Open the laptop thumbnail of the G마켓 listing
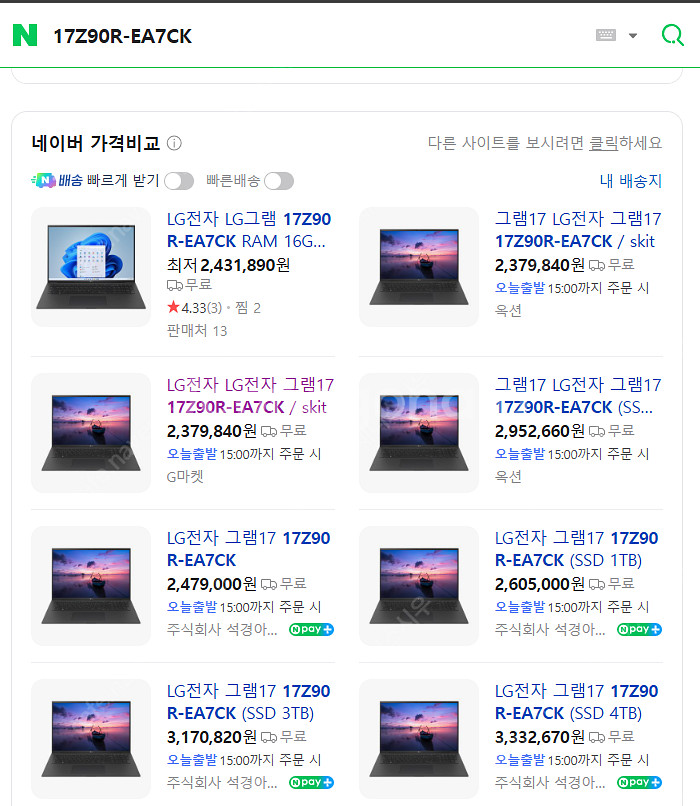Screen dimensions: 700x806 tap(91, 433)
